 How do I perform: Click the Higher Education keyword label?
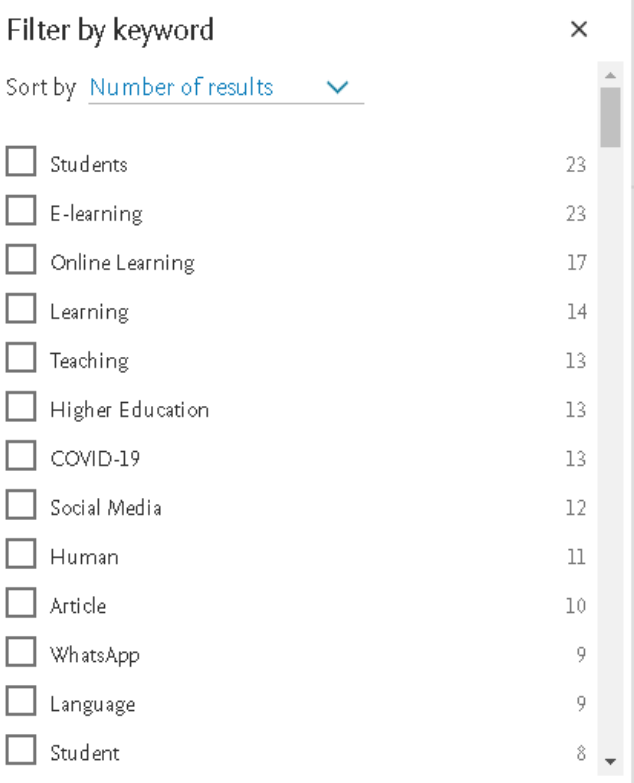point(130,409)
